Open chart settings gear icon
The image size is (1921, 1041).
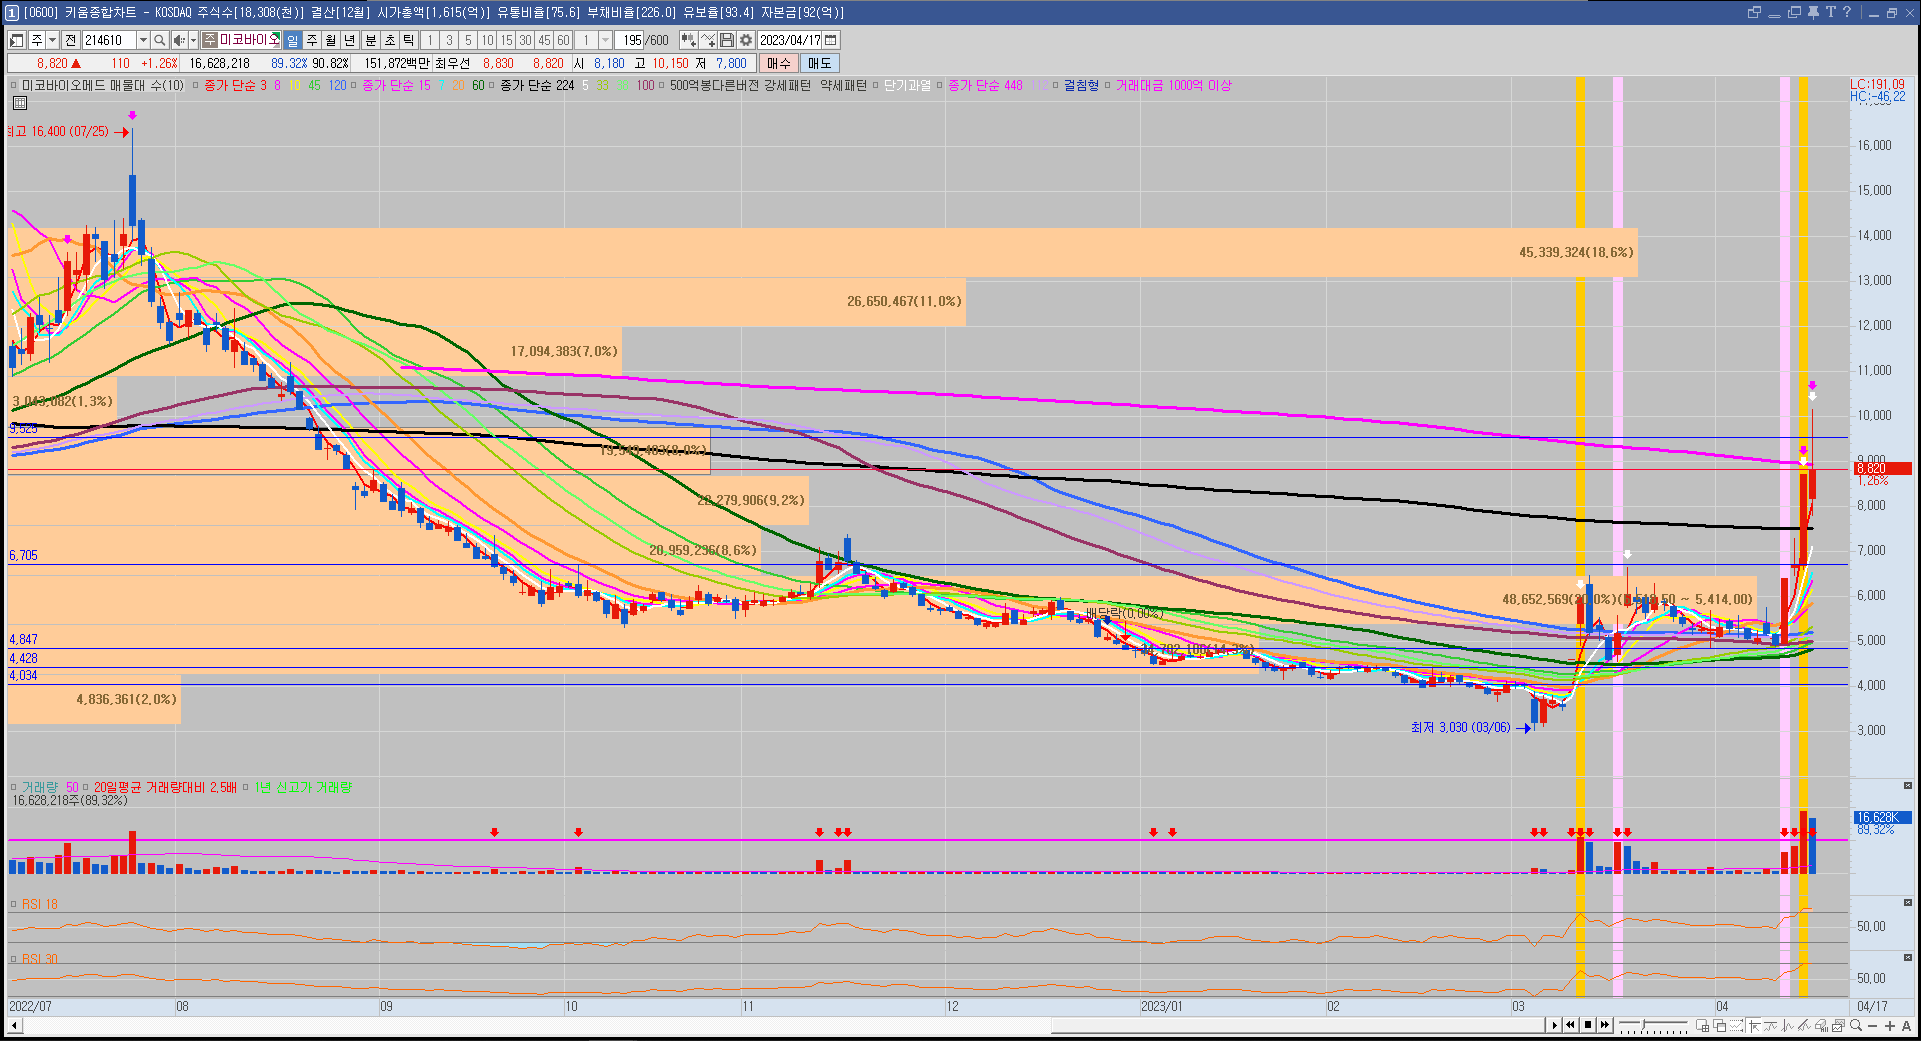point(746,40)
